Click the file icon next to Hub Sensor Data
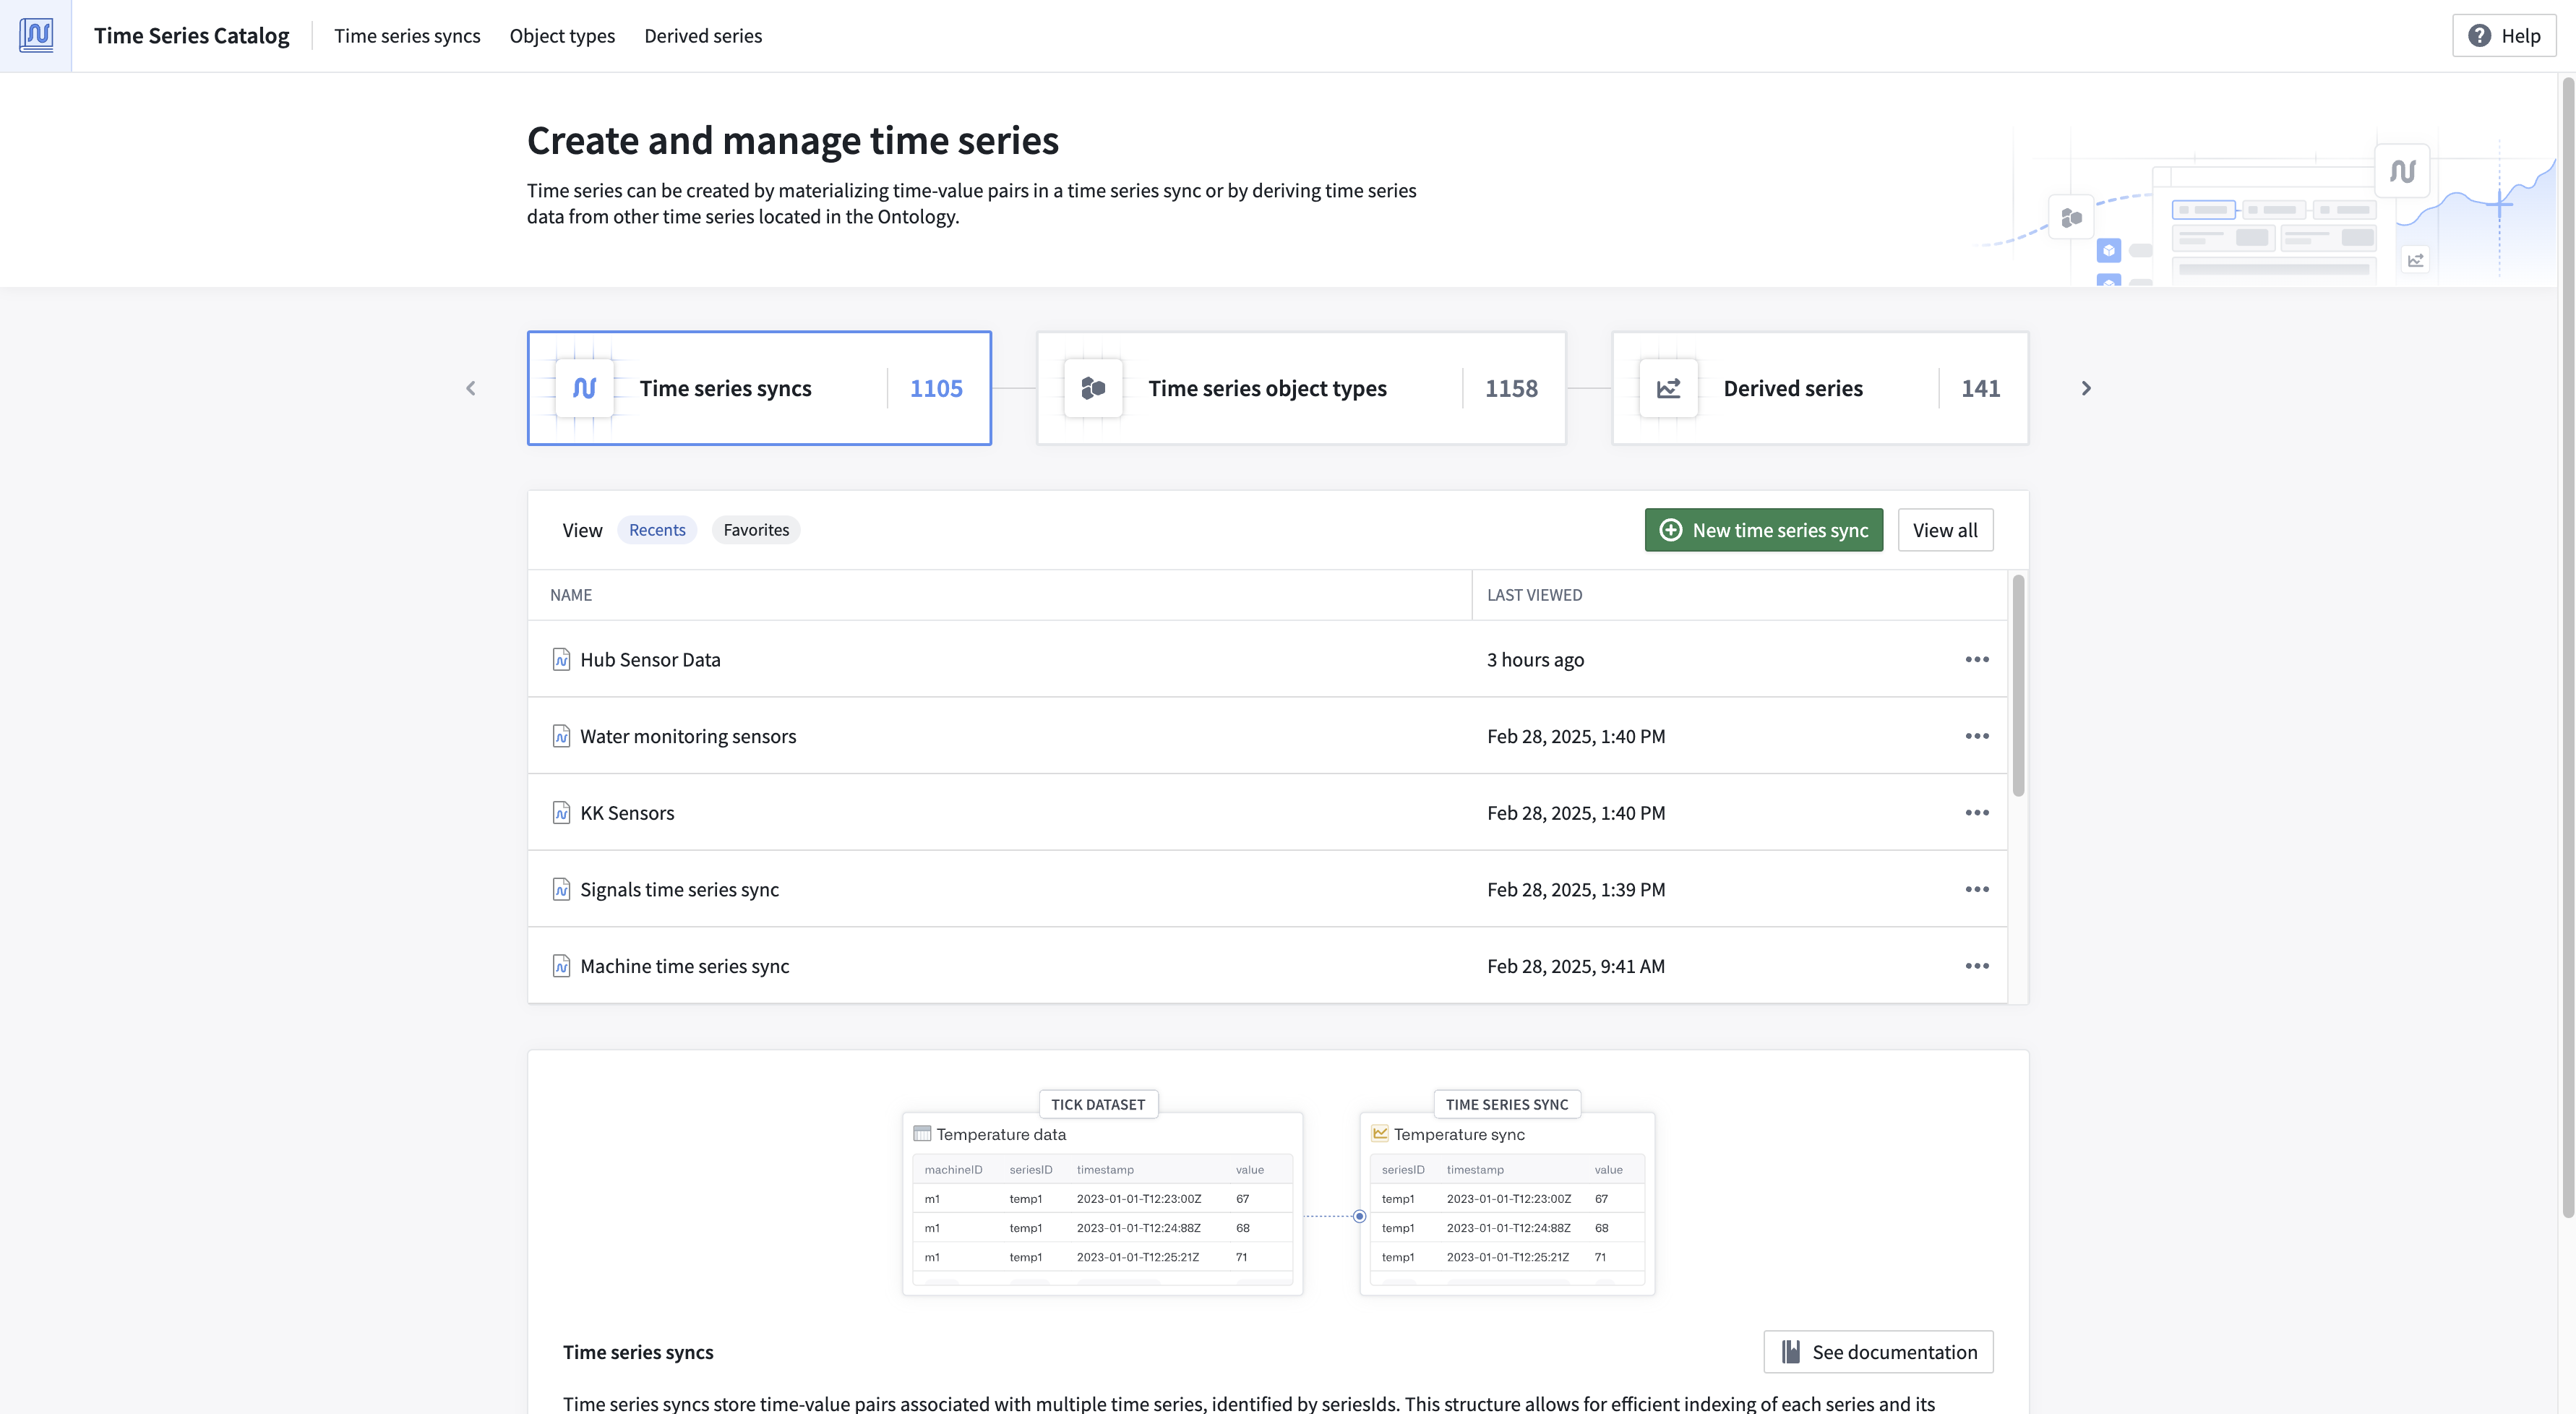Image resolution: width=2576 pixels, height=1414 pixels. tap(561, 659)
